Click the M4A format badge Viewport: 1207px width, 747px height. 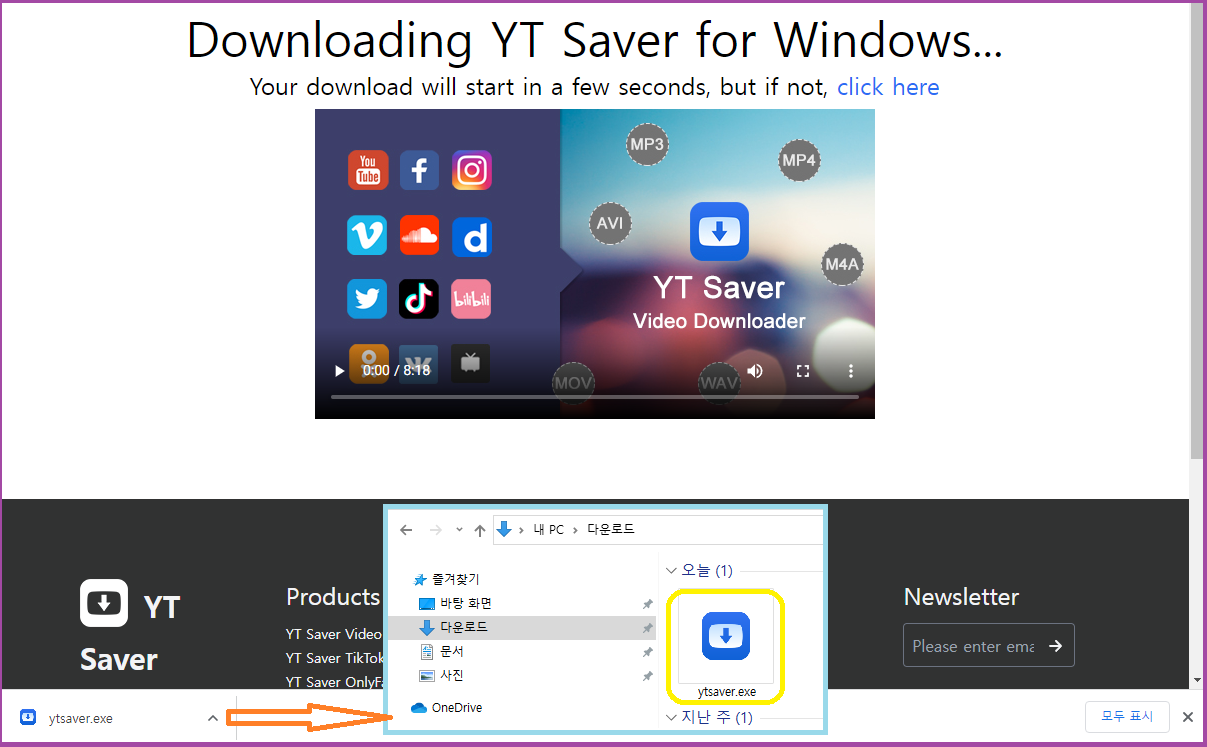[842, 264]
